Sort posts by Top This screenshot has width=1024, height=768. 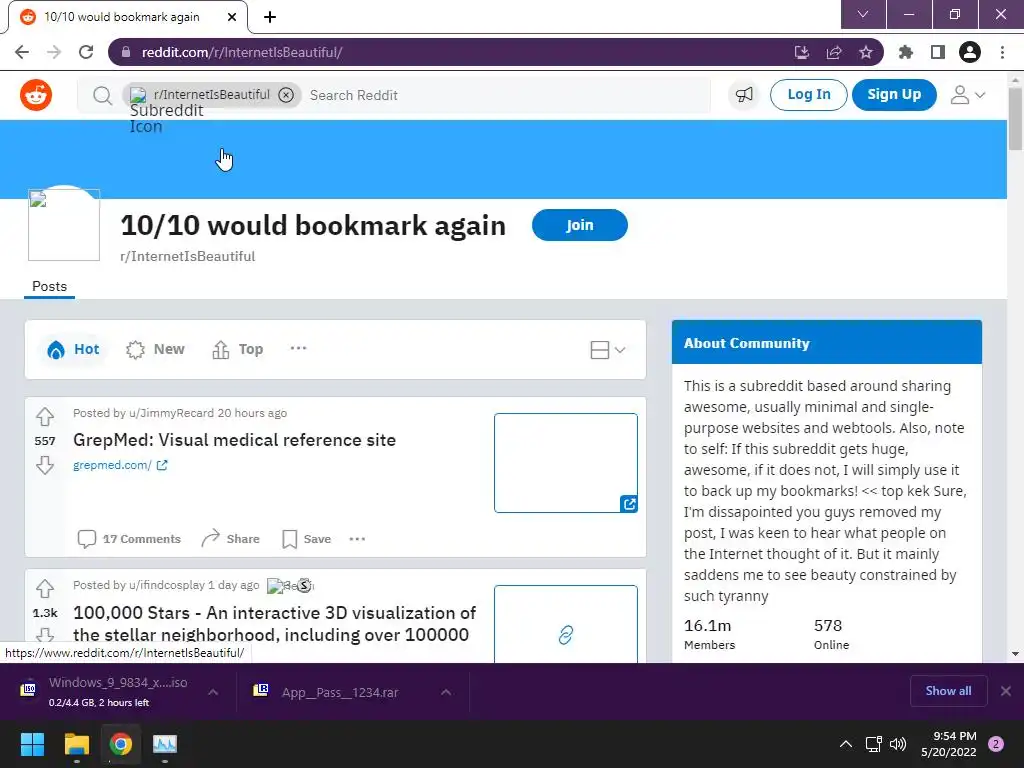click(x=238, y=349)
